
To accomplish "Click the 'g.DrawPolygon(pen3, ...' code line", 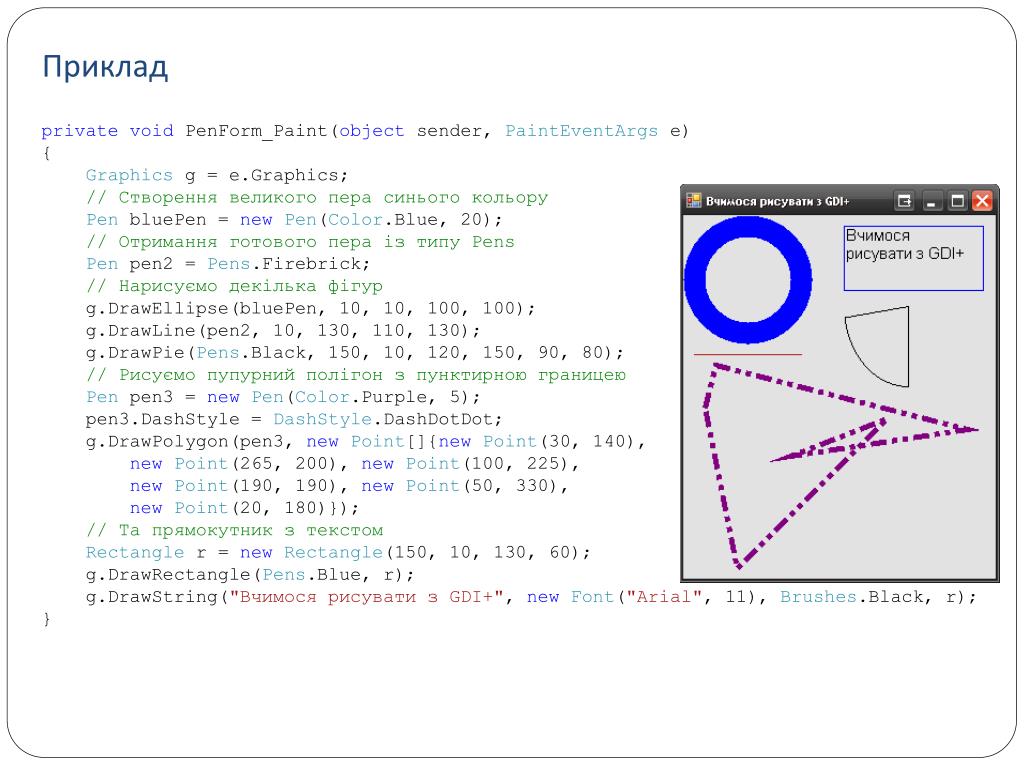I will coord(365,442).
